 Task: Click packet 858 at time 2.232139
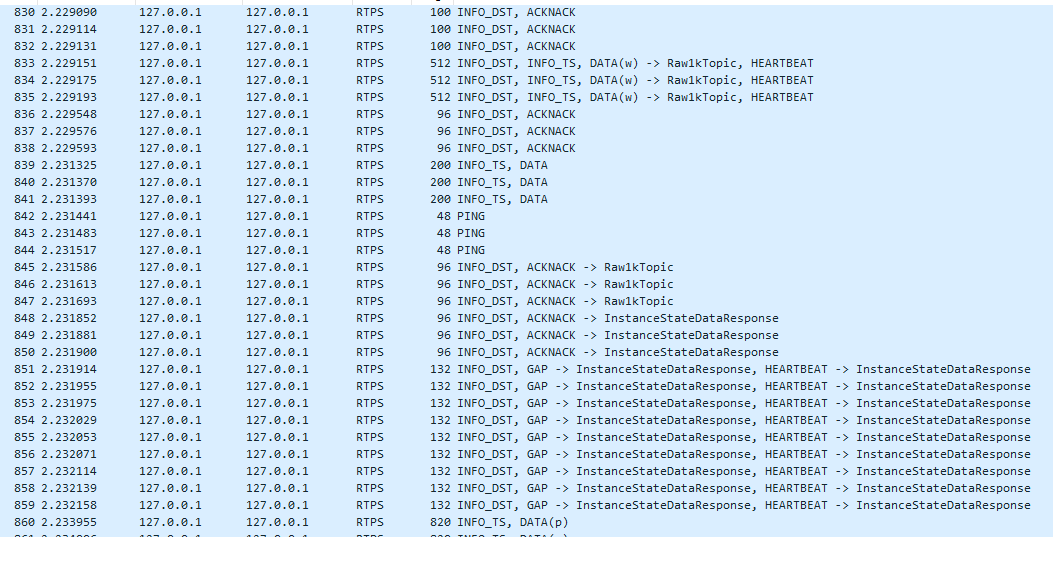click(x=526, y=489)
